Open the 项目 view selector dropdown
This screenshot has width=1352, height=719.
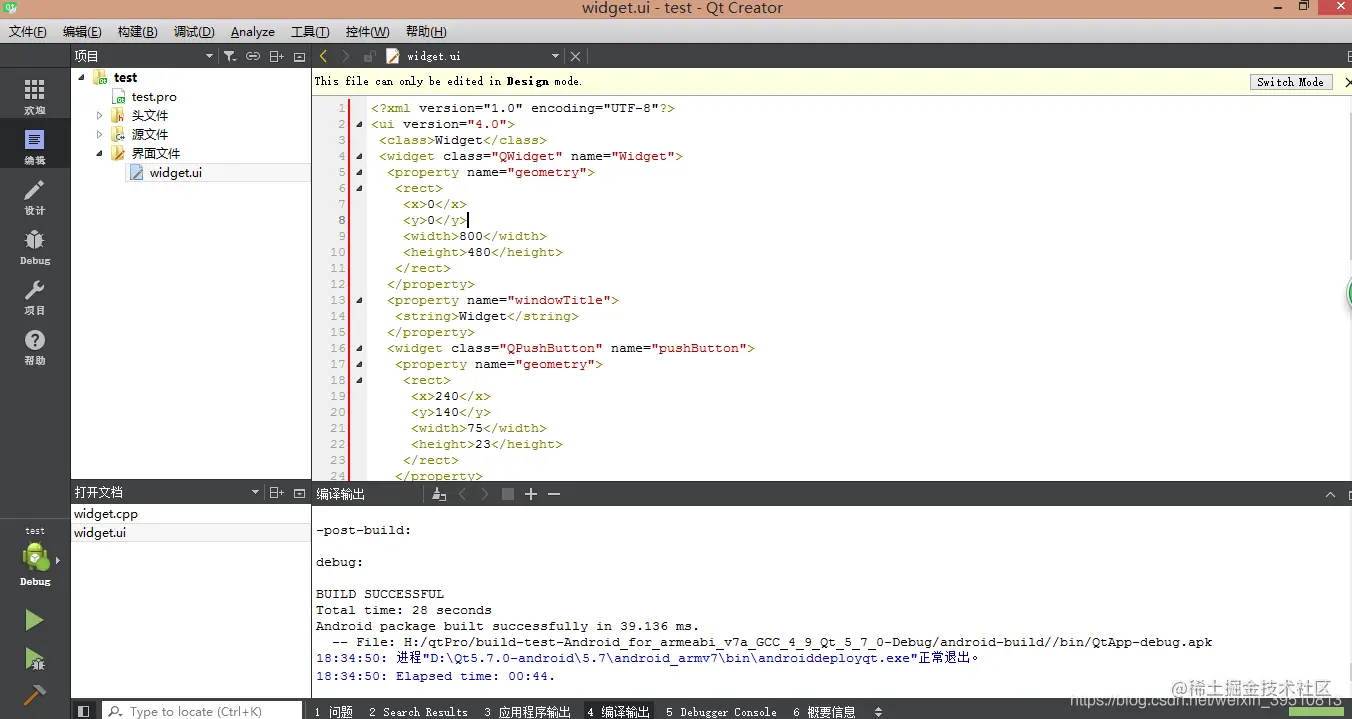pos(209,57)
